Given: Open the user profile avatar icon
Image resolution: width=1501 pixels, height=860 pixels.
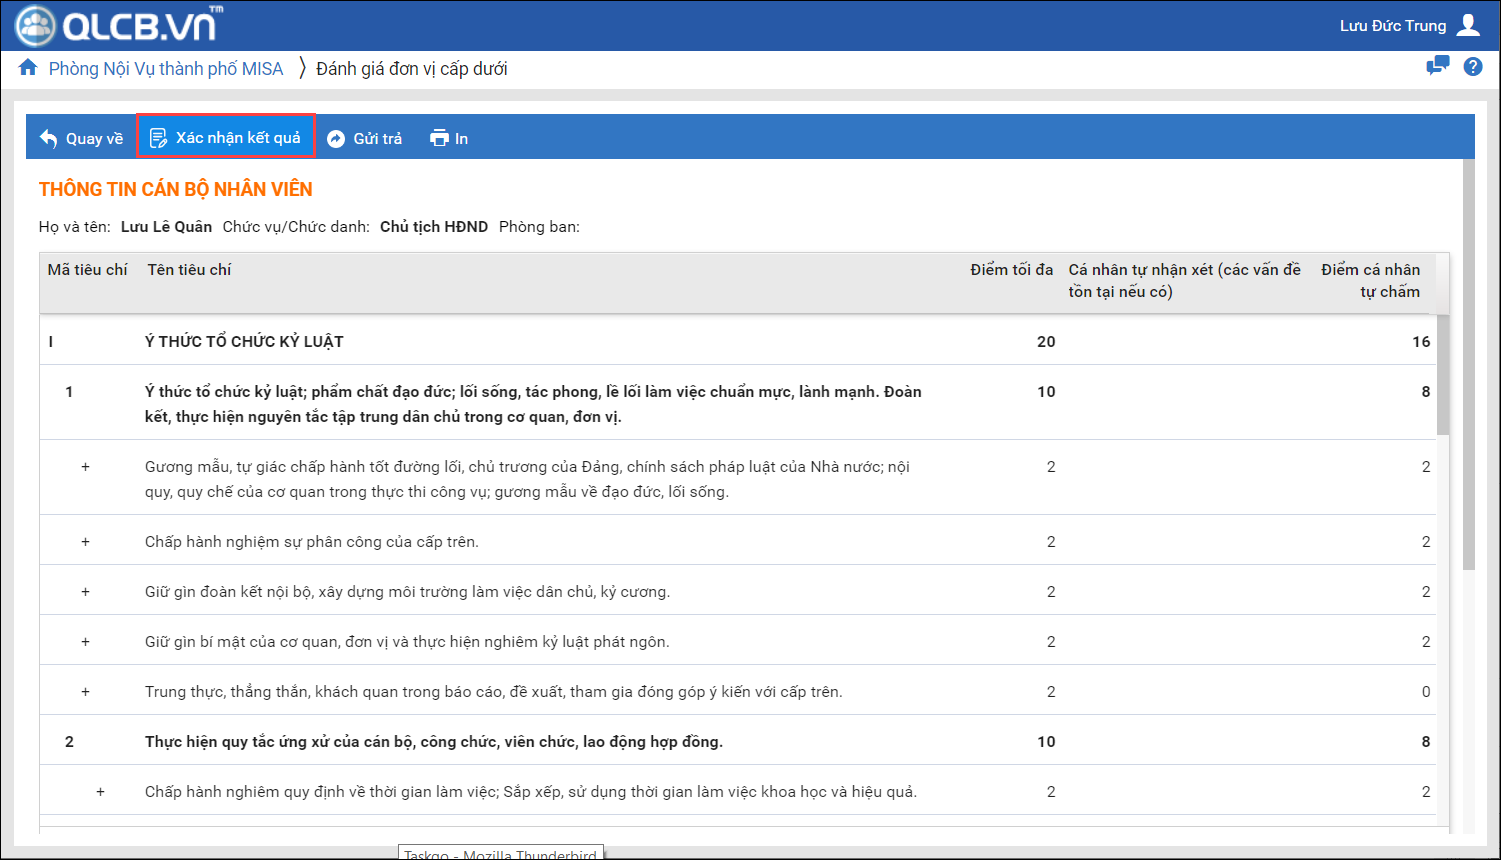Looking at the screenshot, I should click(x=1468, y=25).
